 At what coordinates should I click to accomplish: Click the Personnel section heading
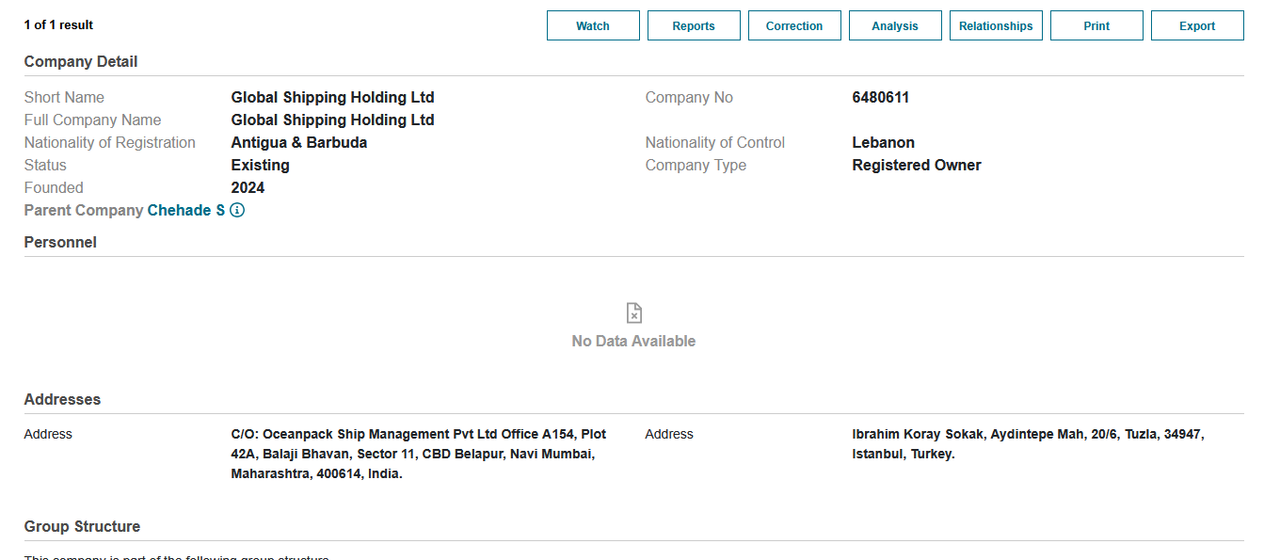pos(60,242)
